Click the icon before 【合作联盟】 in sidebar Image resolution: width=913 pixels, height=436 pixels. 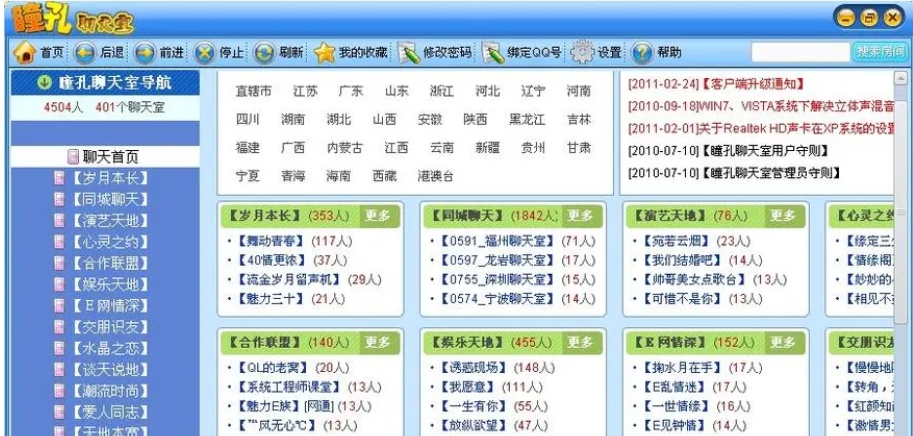[59, 263]
